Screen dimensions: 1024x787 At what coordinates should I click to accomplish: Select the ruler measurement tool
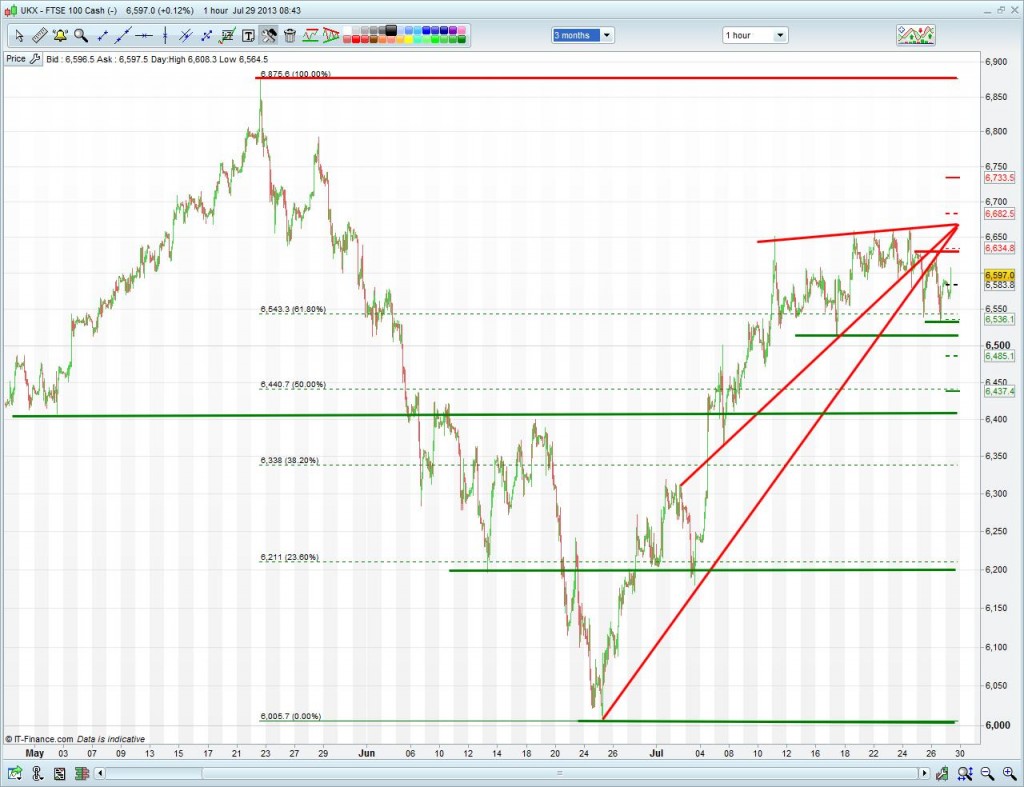coord(39,36)
